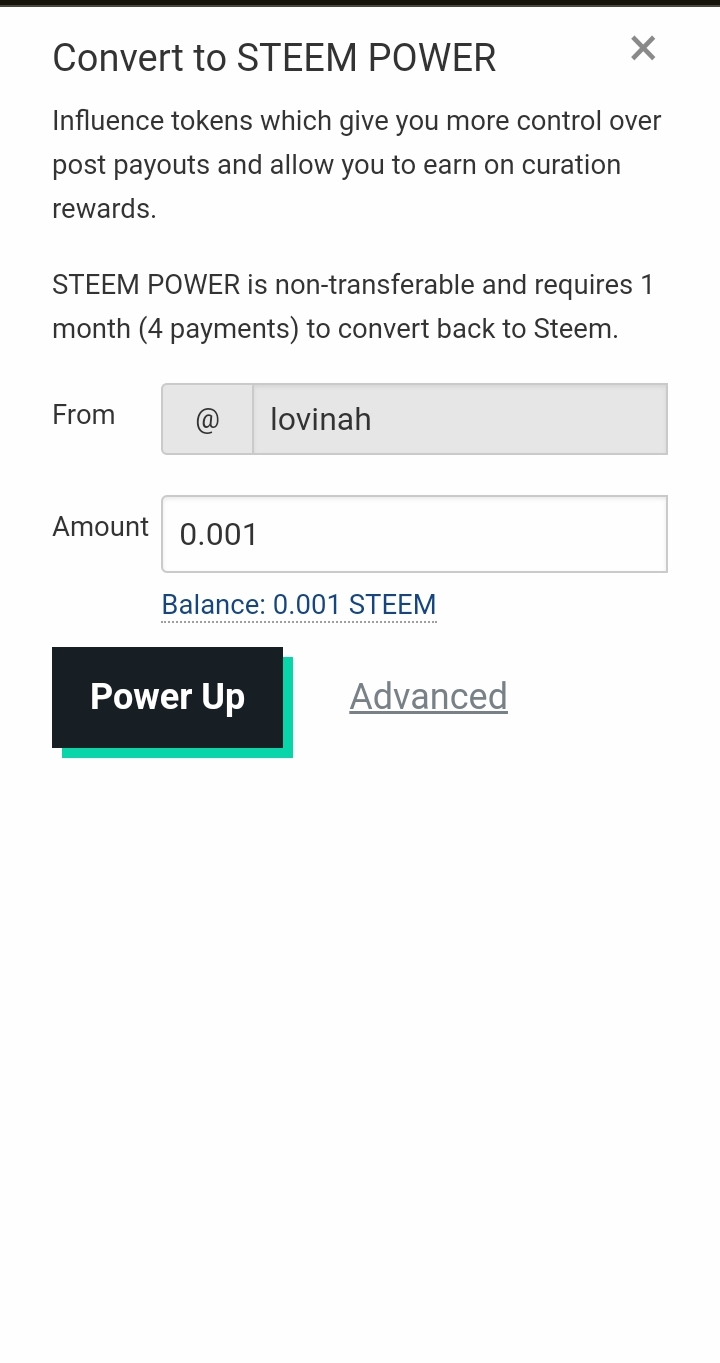Open the Advanced options link
The height and width of the screenshot is (1363, 720).
click(x=428, y=696)
